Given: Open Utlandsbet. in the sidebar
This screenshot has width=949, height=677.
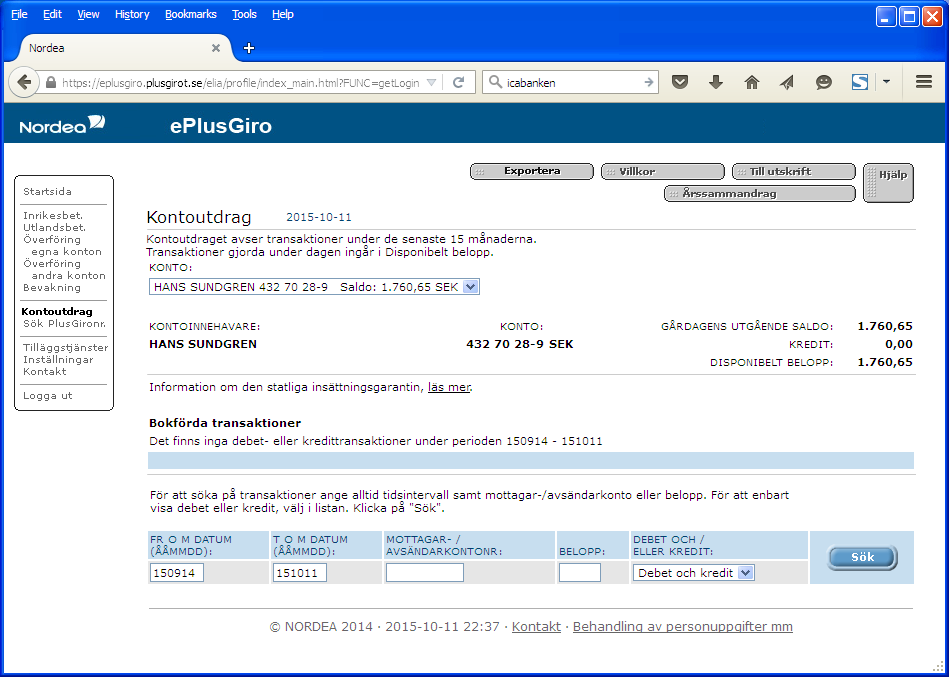Looking at the screenshot, I should (x=54, y=227).
